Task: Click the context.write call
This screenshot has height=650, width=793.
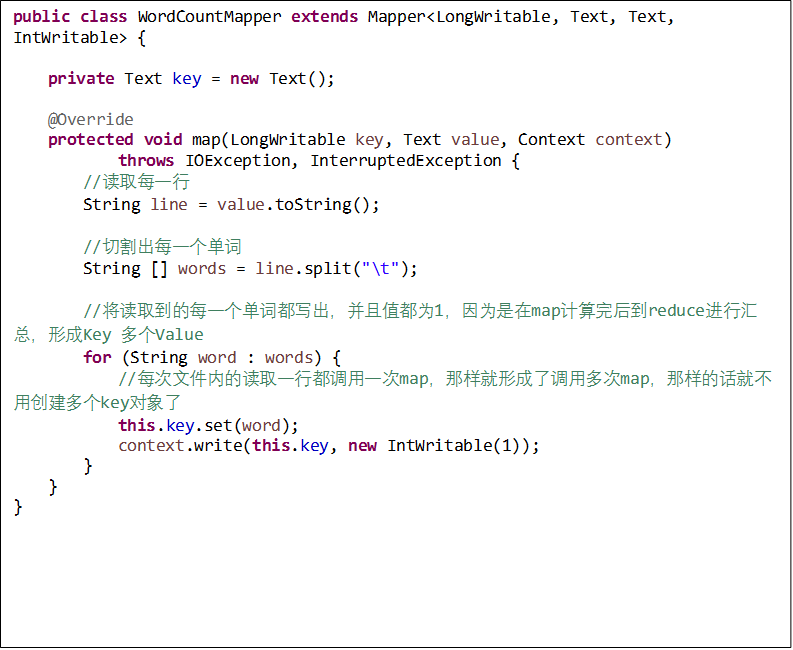Action: pos(180,445)
